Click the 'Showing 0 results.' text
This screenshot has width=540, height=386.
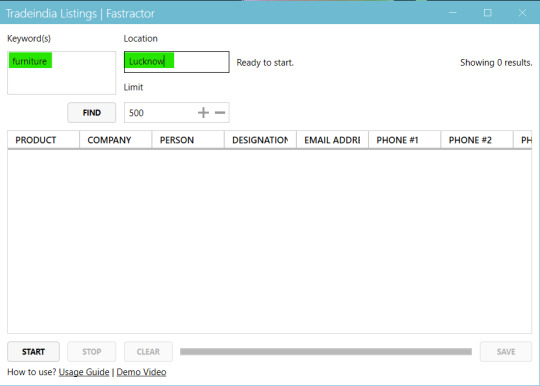coord(496,63)
